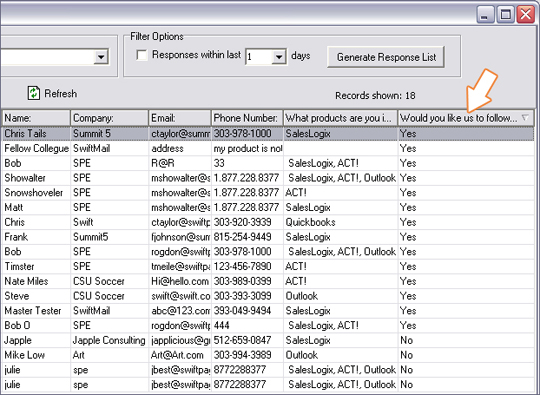Click the Art@Art.com email cell
The height and width of the screenshot is (395, 540).
tap(180, 355)
